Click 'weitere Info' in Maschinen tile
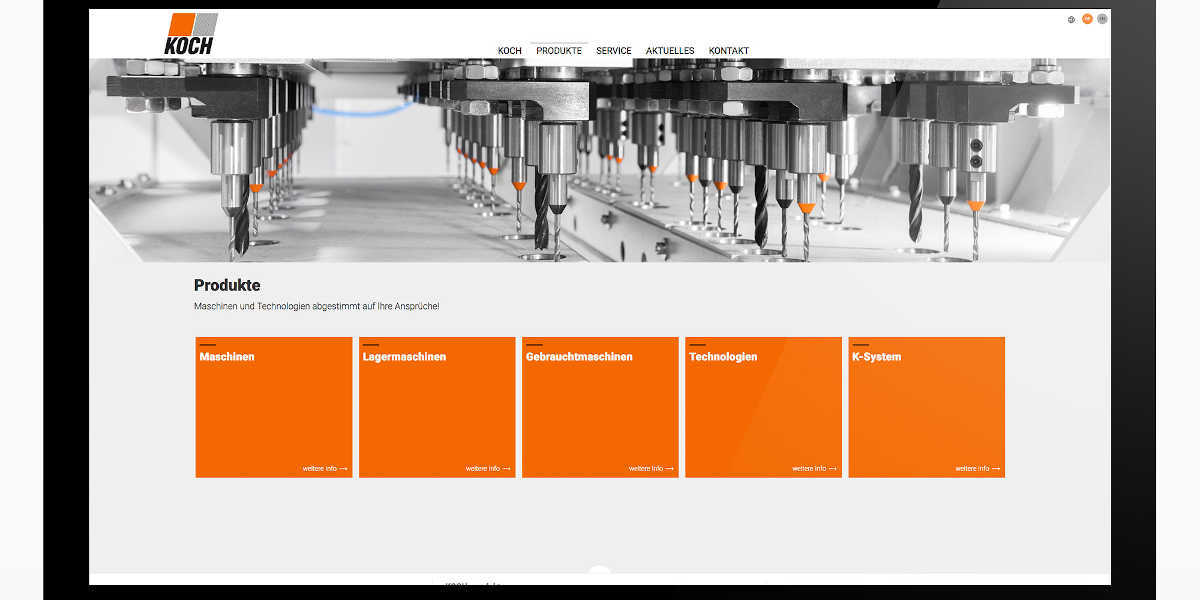The width and height of the screenshot is (1200, 600). pyautogui.click(x=325, y=469)
